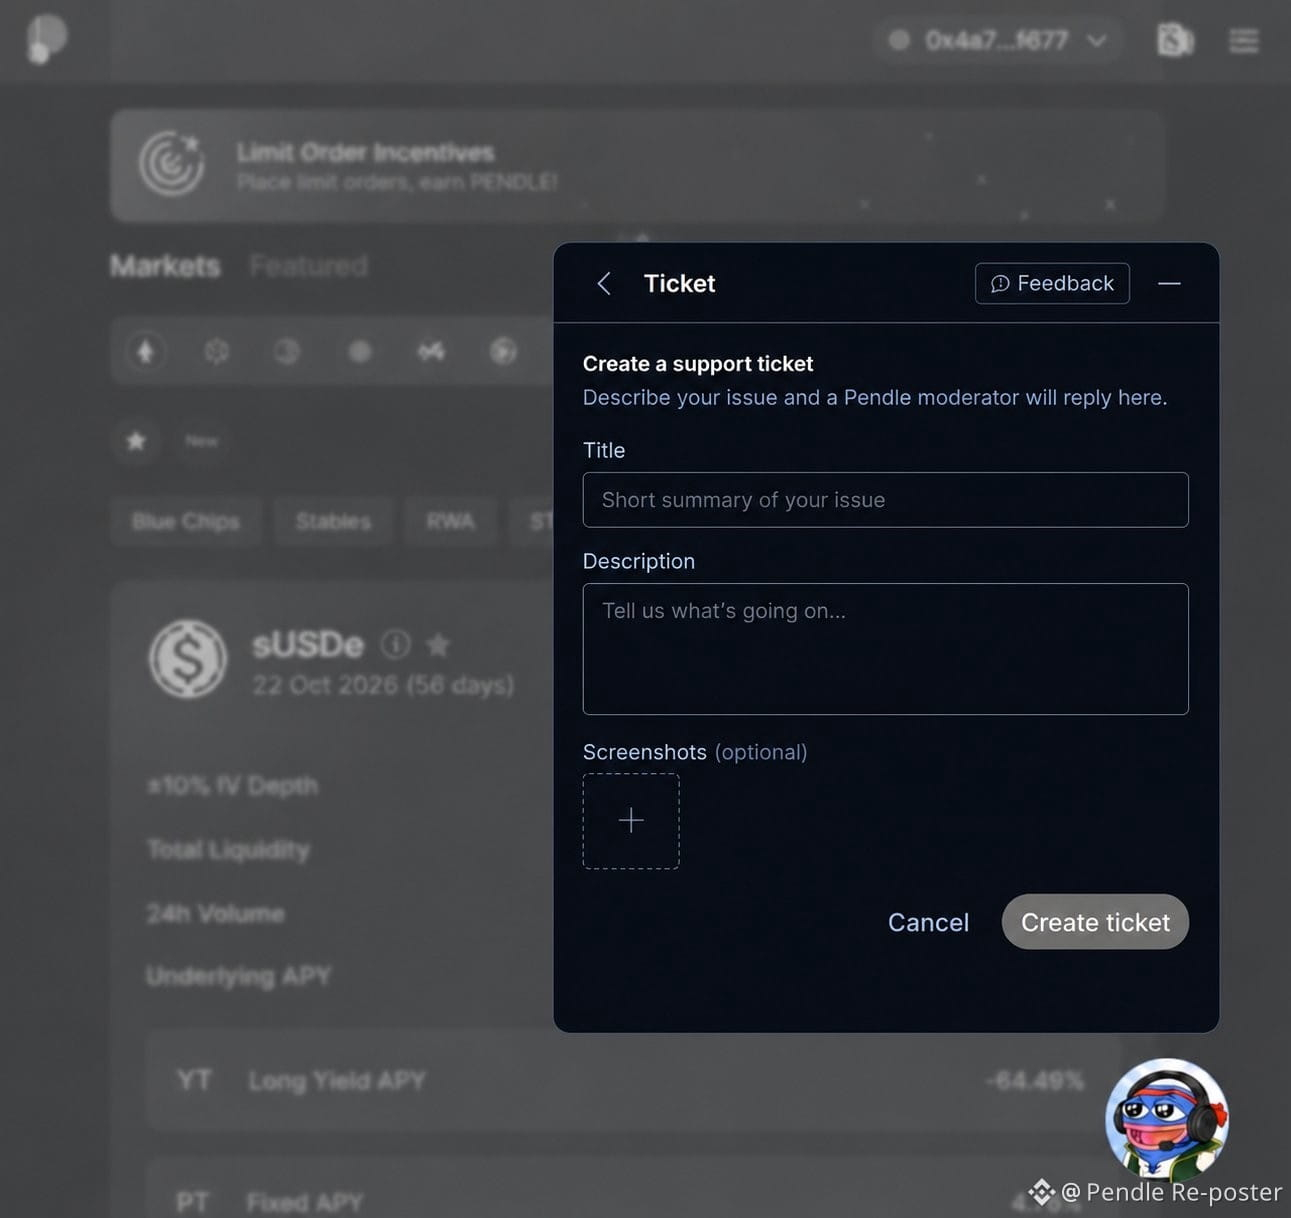This screenshot has width=1291, height=1218.
Task: Minimize the Ticket panel with dash icon
Action: (x=1169, y=284)
